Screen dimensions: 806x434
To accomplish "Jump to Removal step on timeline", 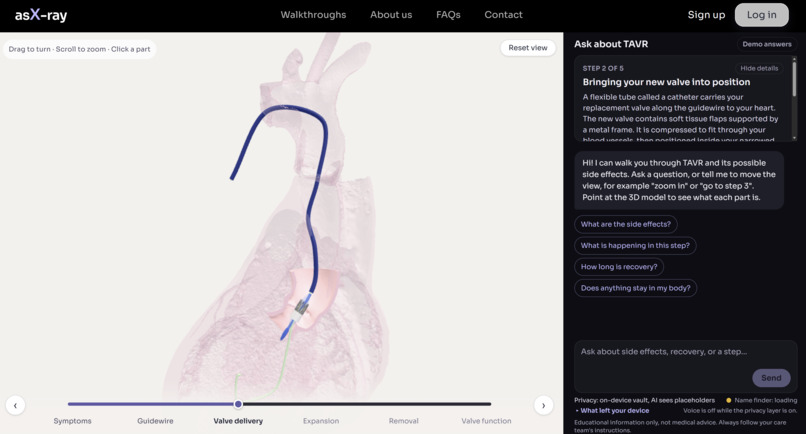I will pos(404,421).
